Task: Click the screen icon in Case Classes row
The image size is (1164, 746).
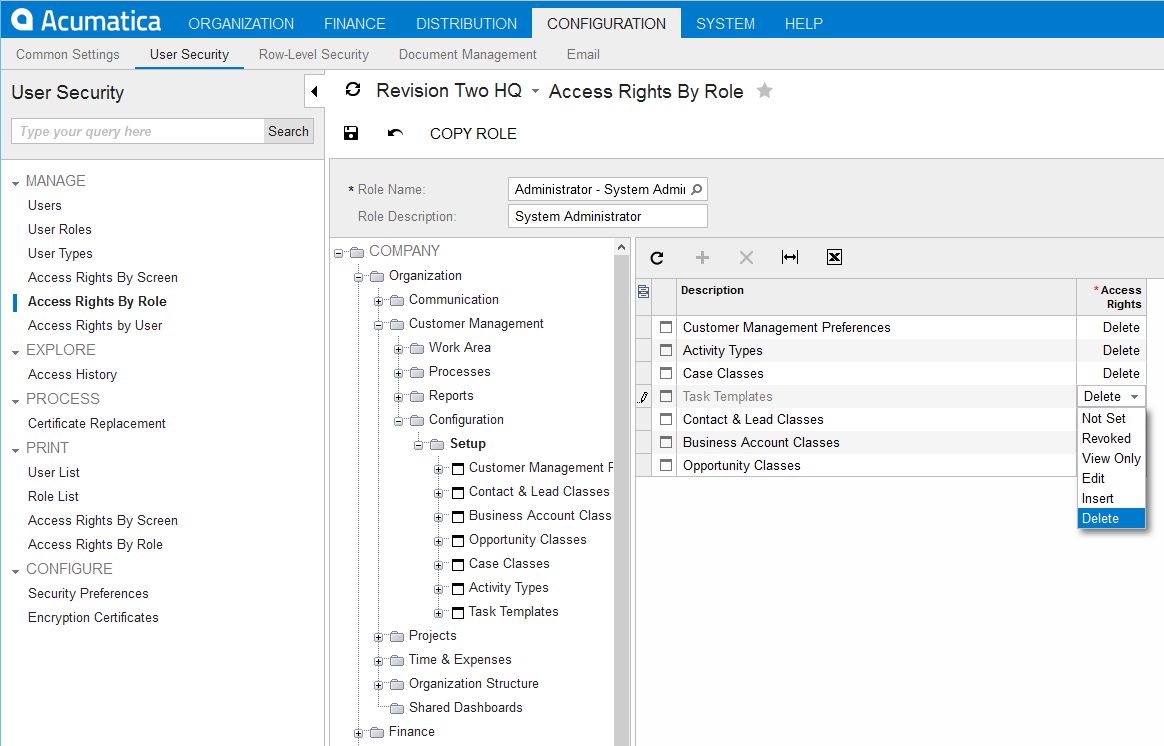Action: pyautogui.click(x=666, y=373)
